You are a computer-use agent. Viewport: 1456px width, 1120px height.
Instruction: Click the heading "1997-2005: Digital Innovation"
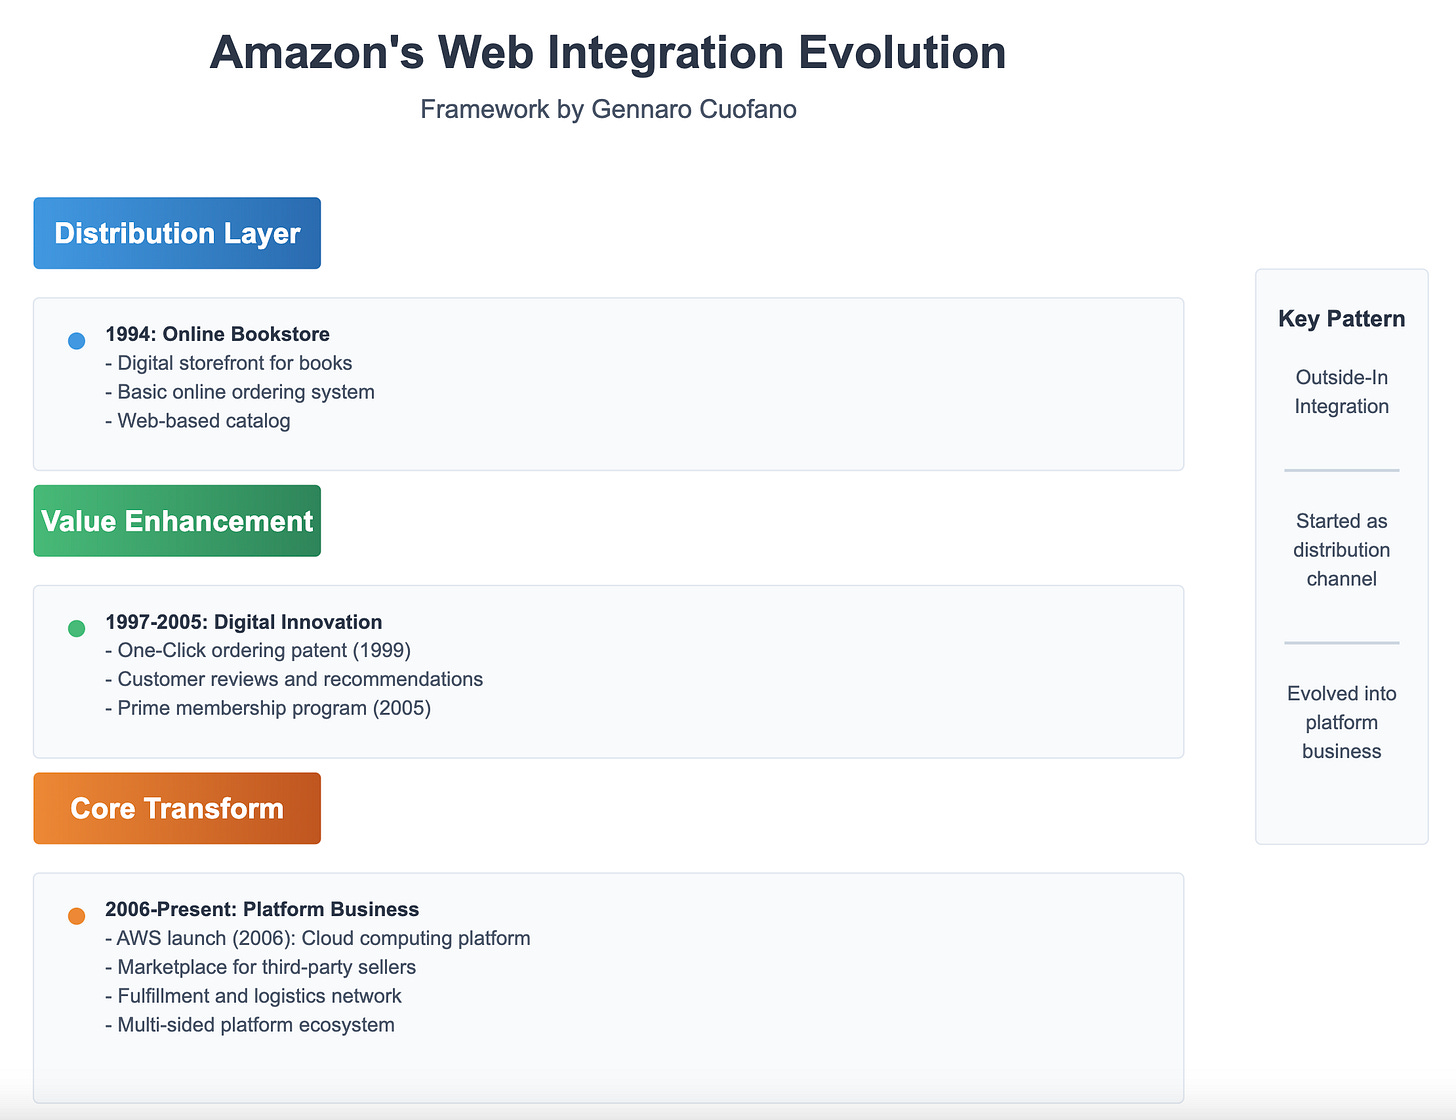[244, 622]
